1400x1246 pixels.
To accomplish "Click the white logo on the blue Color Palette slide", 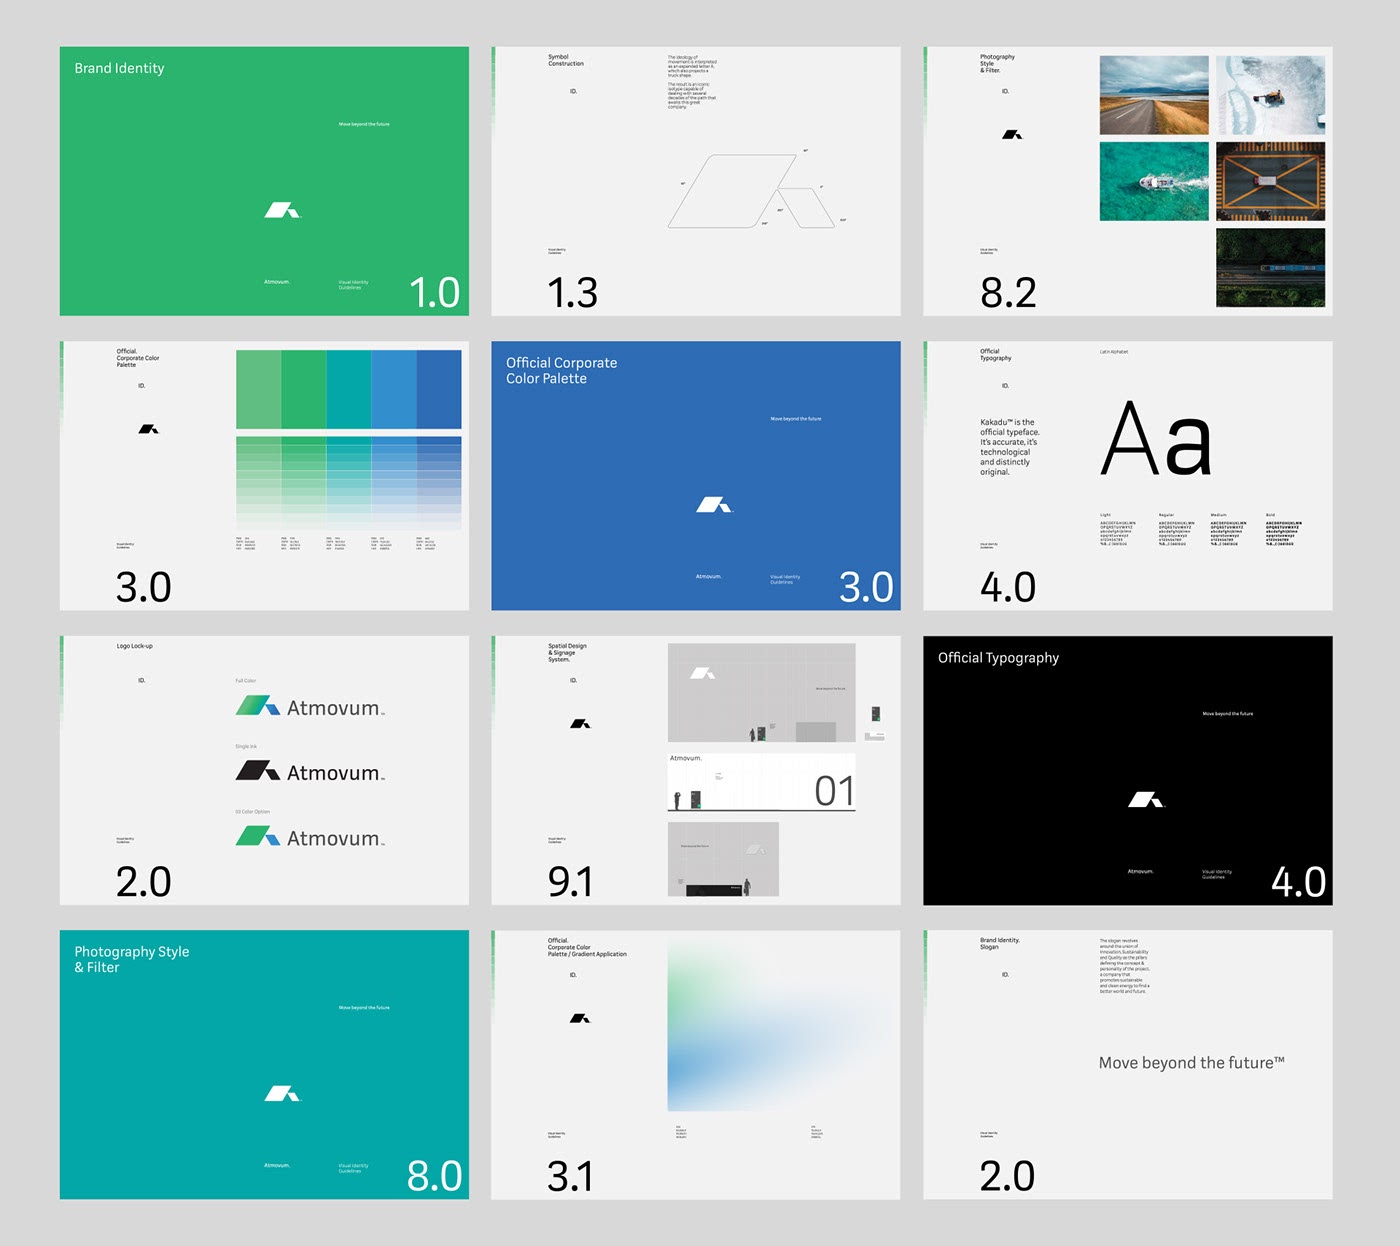I will [x=714, y=505].
